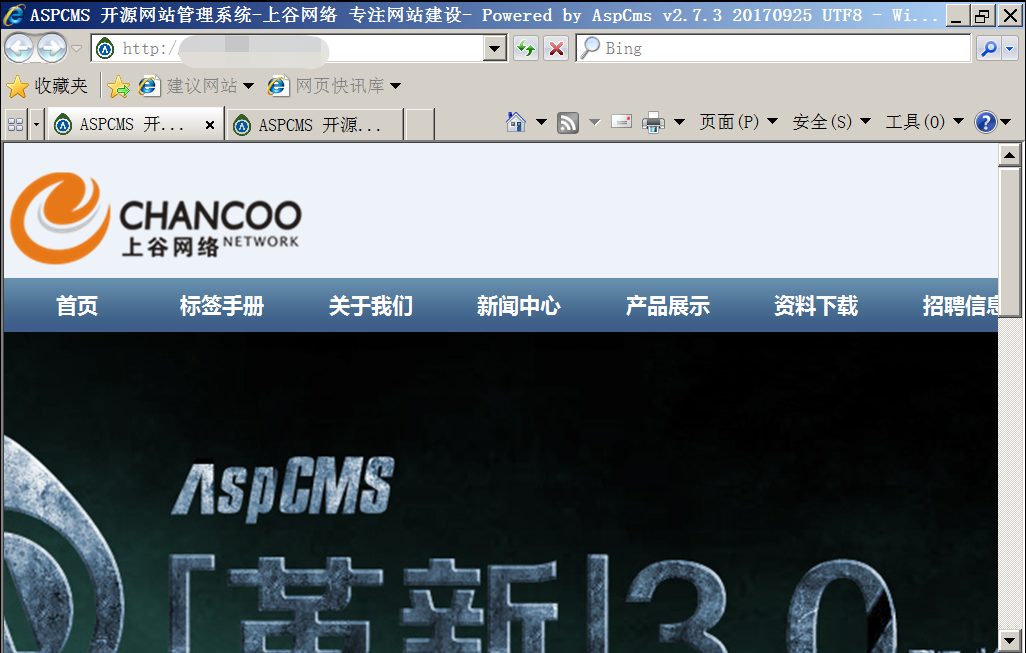Open the 工具(O) menu

[x=925, y=122]
